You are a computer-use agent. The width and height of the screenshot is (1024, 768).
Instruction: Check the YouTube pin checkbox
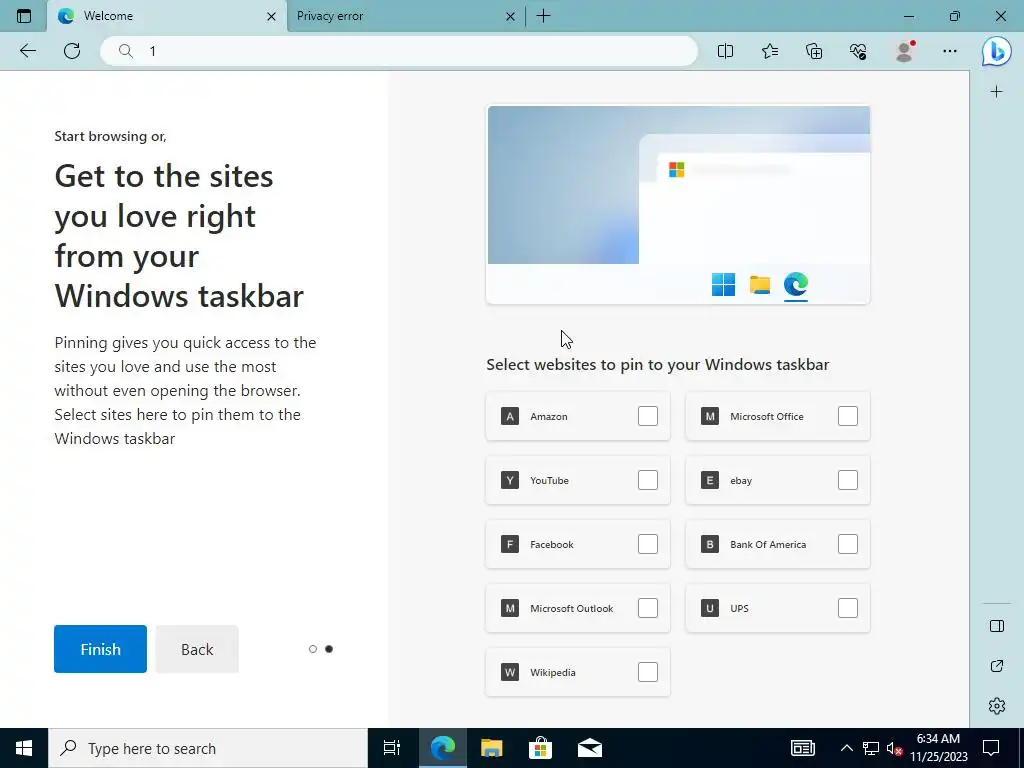(648, 480)
